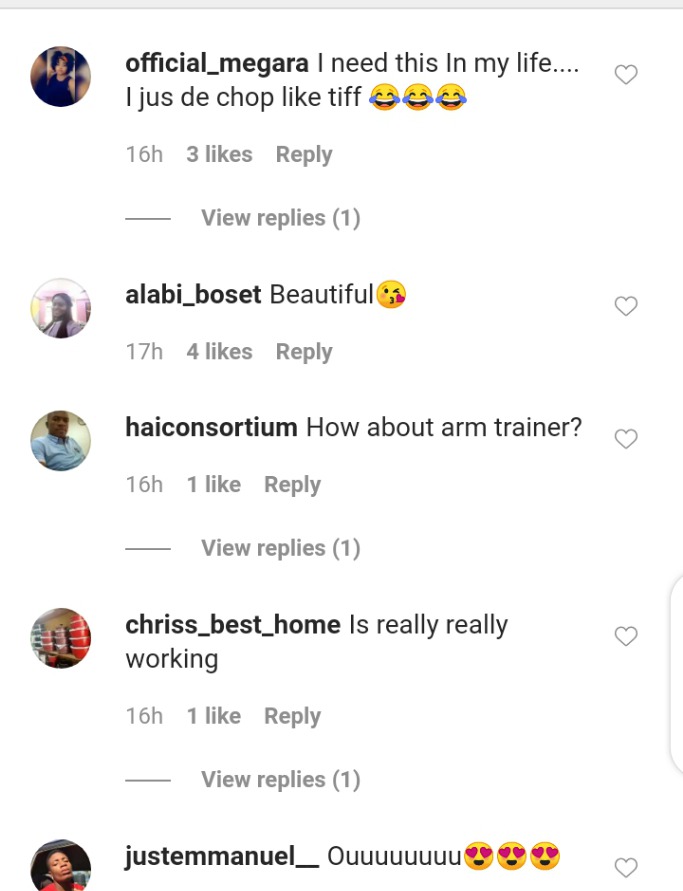The width and height of the screenshot is (683, 891).
Task: Reply to alabi_boset's Beautiful comment
Action: 304,352
